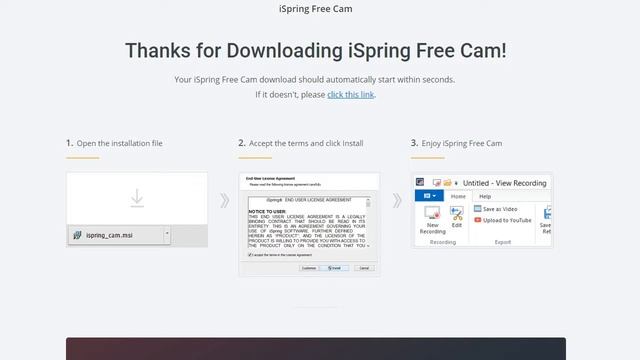Click the ispring_cam.msi downloaded file chip
Image resolution: width=640 pixels, height=360 pixels.
click(x=119, y=235)
